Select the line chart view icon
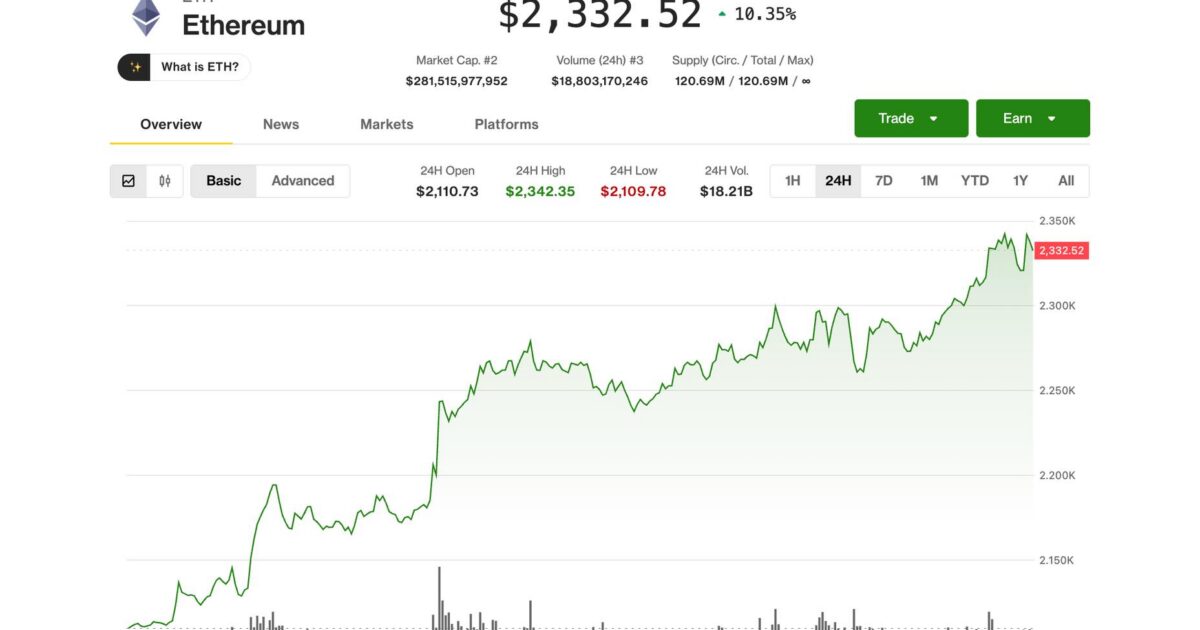Screen dimensions: 1200x630 click(127, 181)
